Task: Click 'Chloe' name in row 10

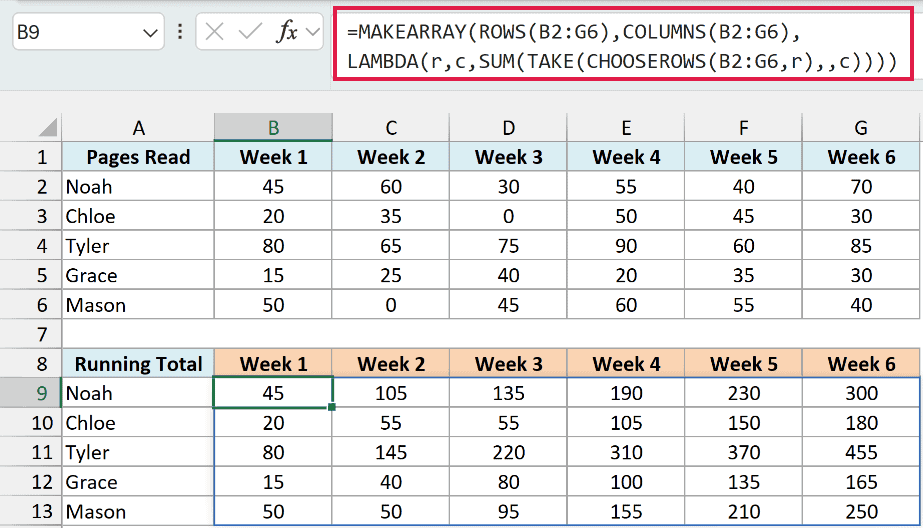Action: 90,423
